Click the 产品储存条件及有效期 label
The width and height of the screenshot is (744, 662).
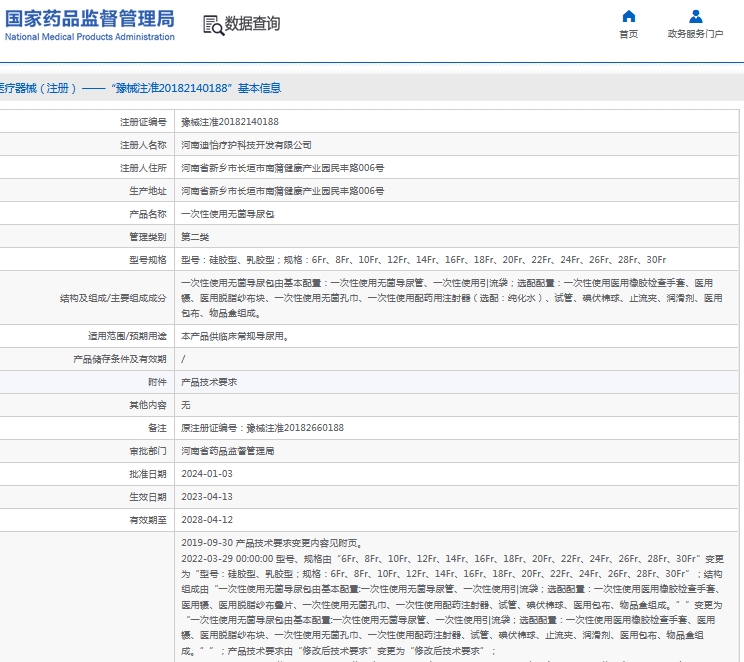click(120, 359)
